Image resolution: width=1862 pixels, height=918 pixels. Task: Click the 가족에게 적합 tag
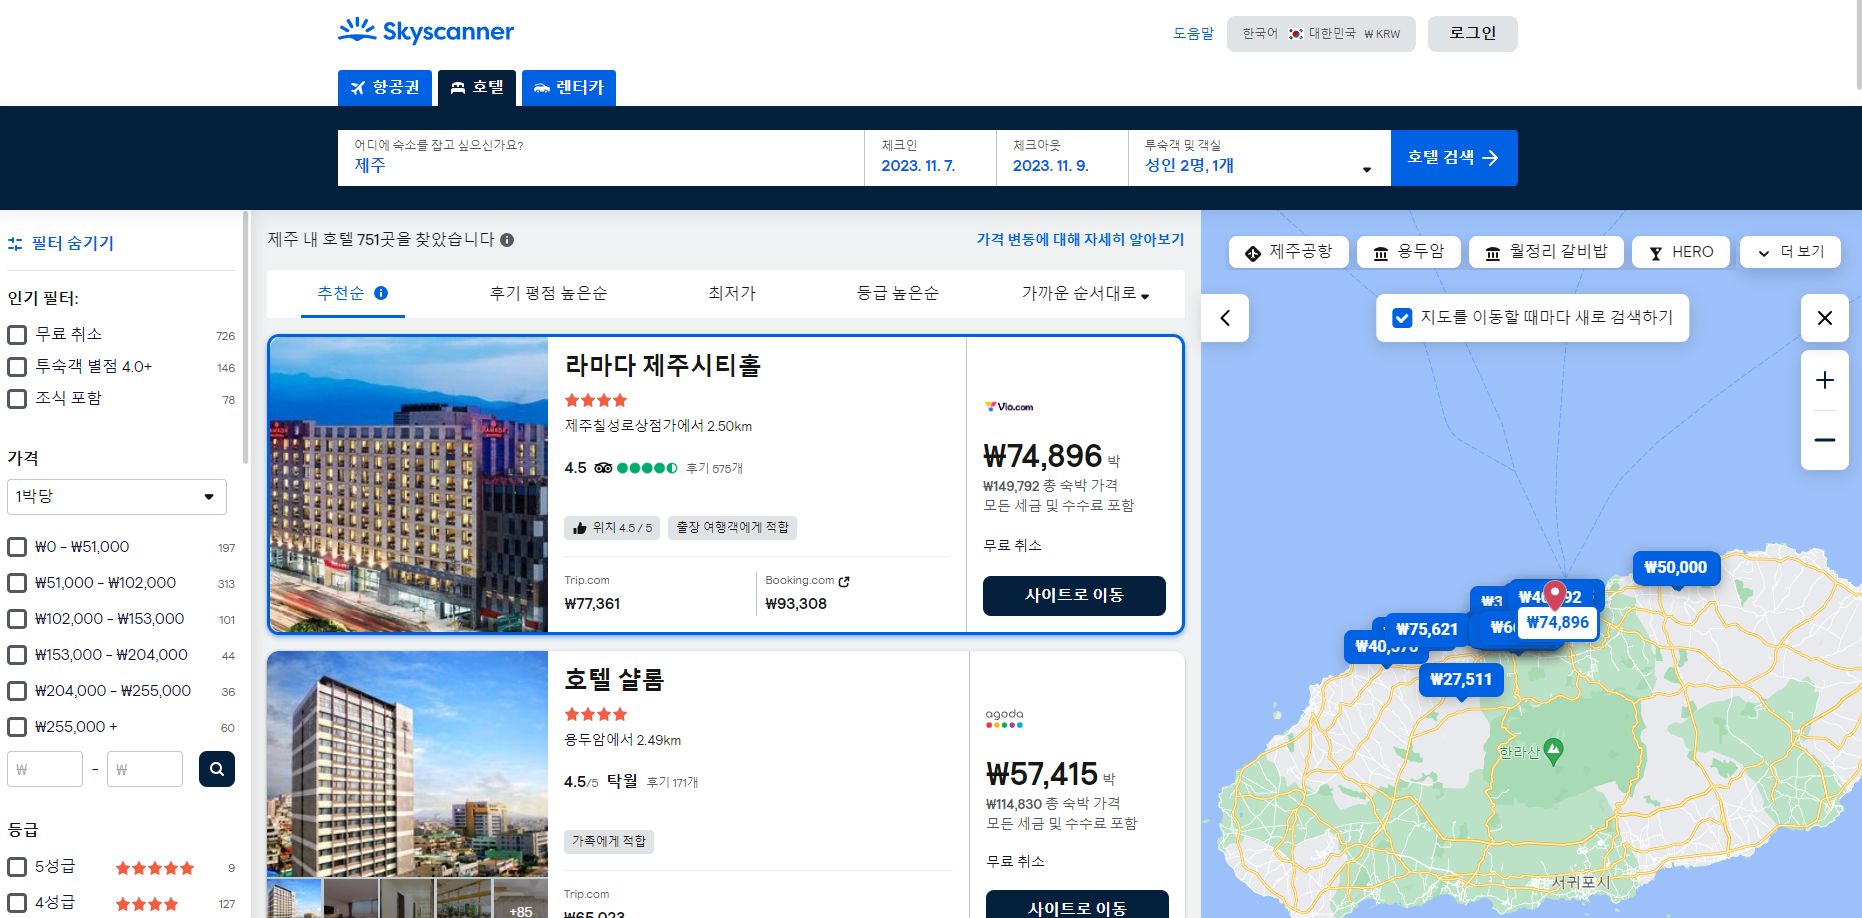tap(609, 842)
